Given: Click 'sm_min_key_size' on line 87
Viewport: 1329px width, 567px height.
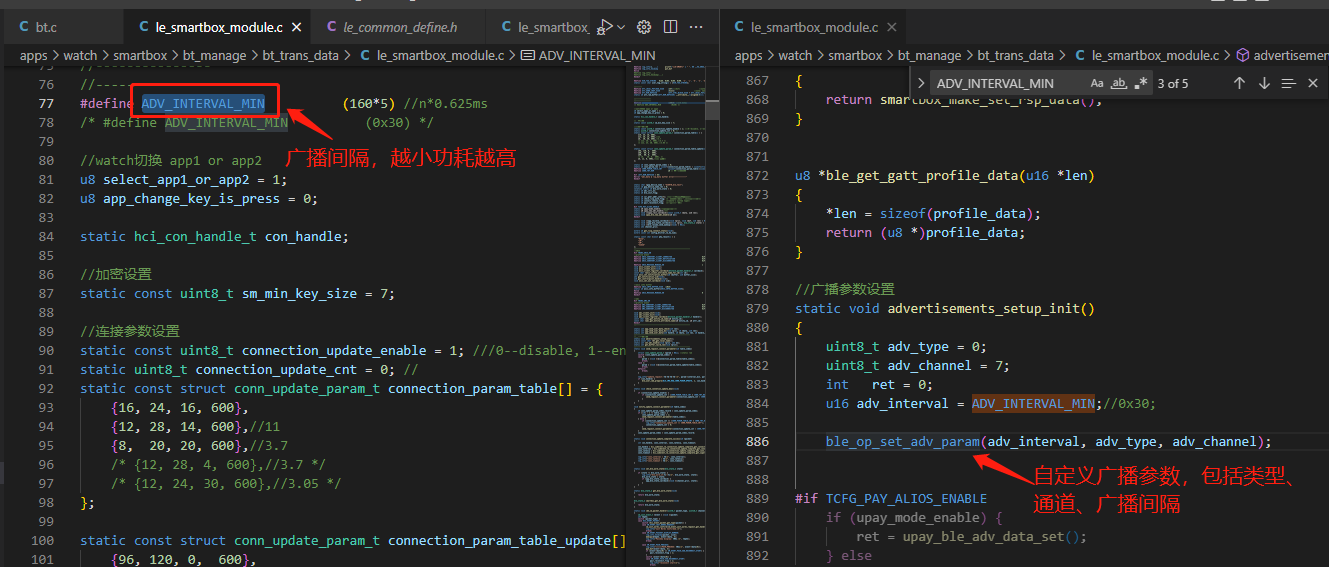Looking at the screenshot, I should point(299,293).
